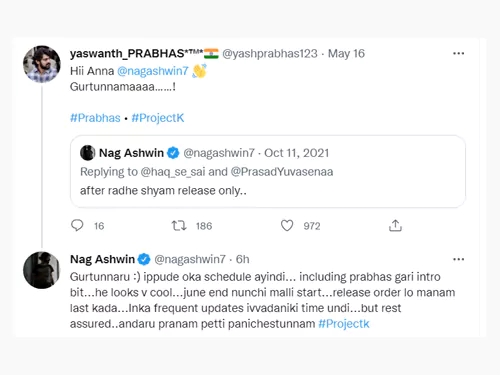This screenshot has width=500, height=375.
Task: Click verified badge beside Nag Ashwin reply
Action: [x=144, y=259]
